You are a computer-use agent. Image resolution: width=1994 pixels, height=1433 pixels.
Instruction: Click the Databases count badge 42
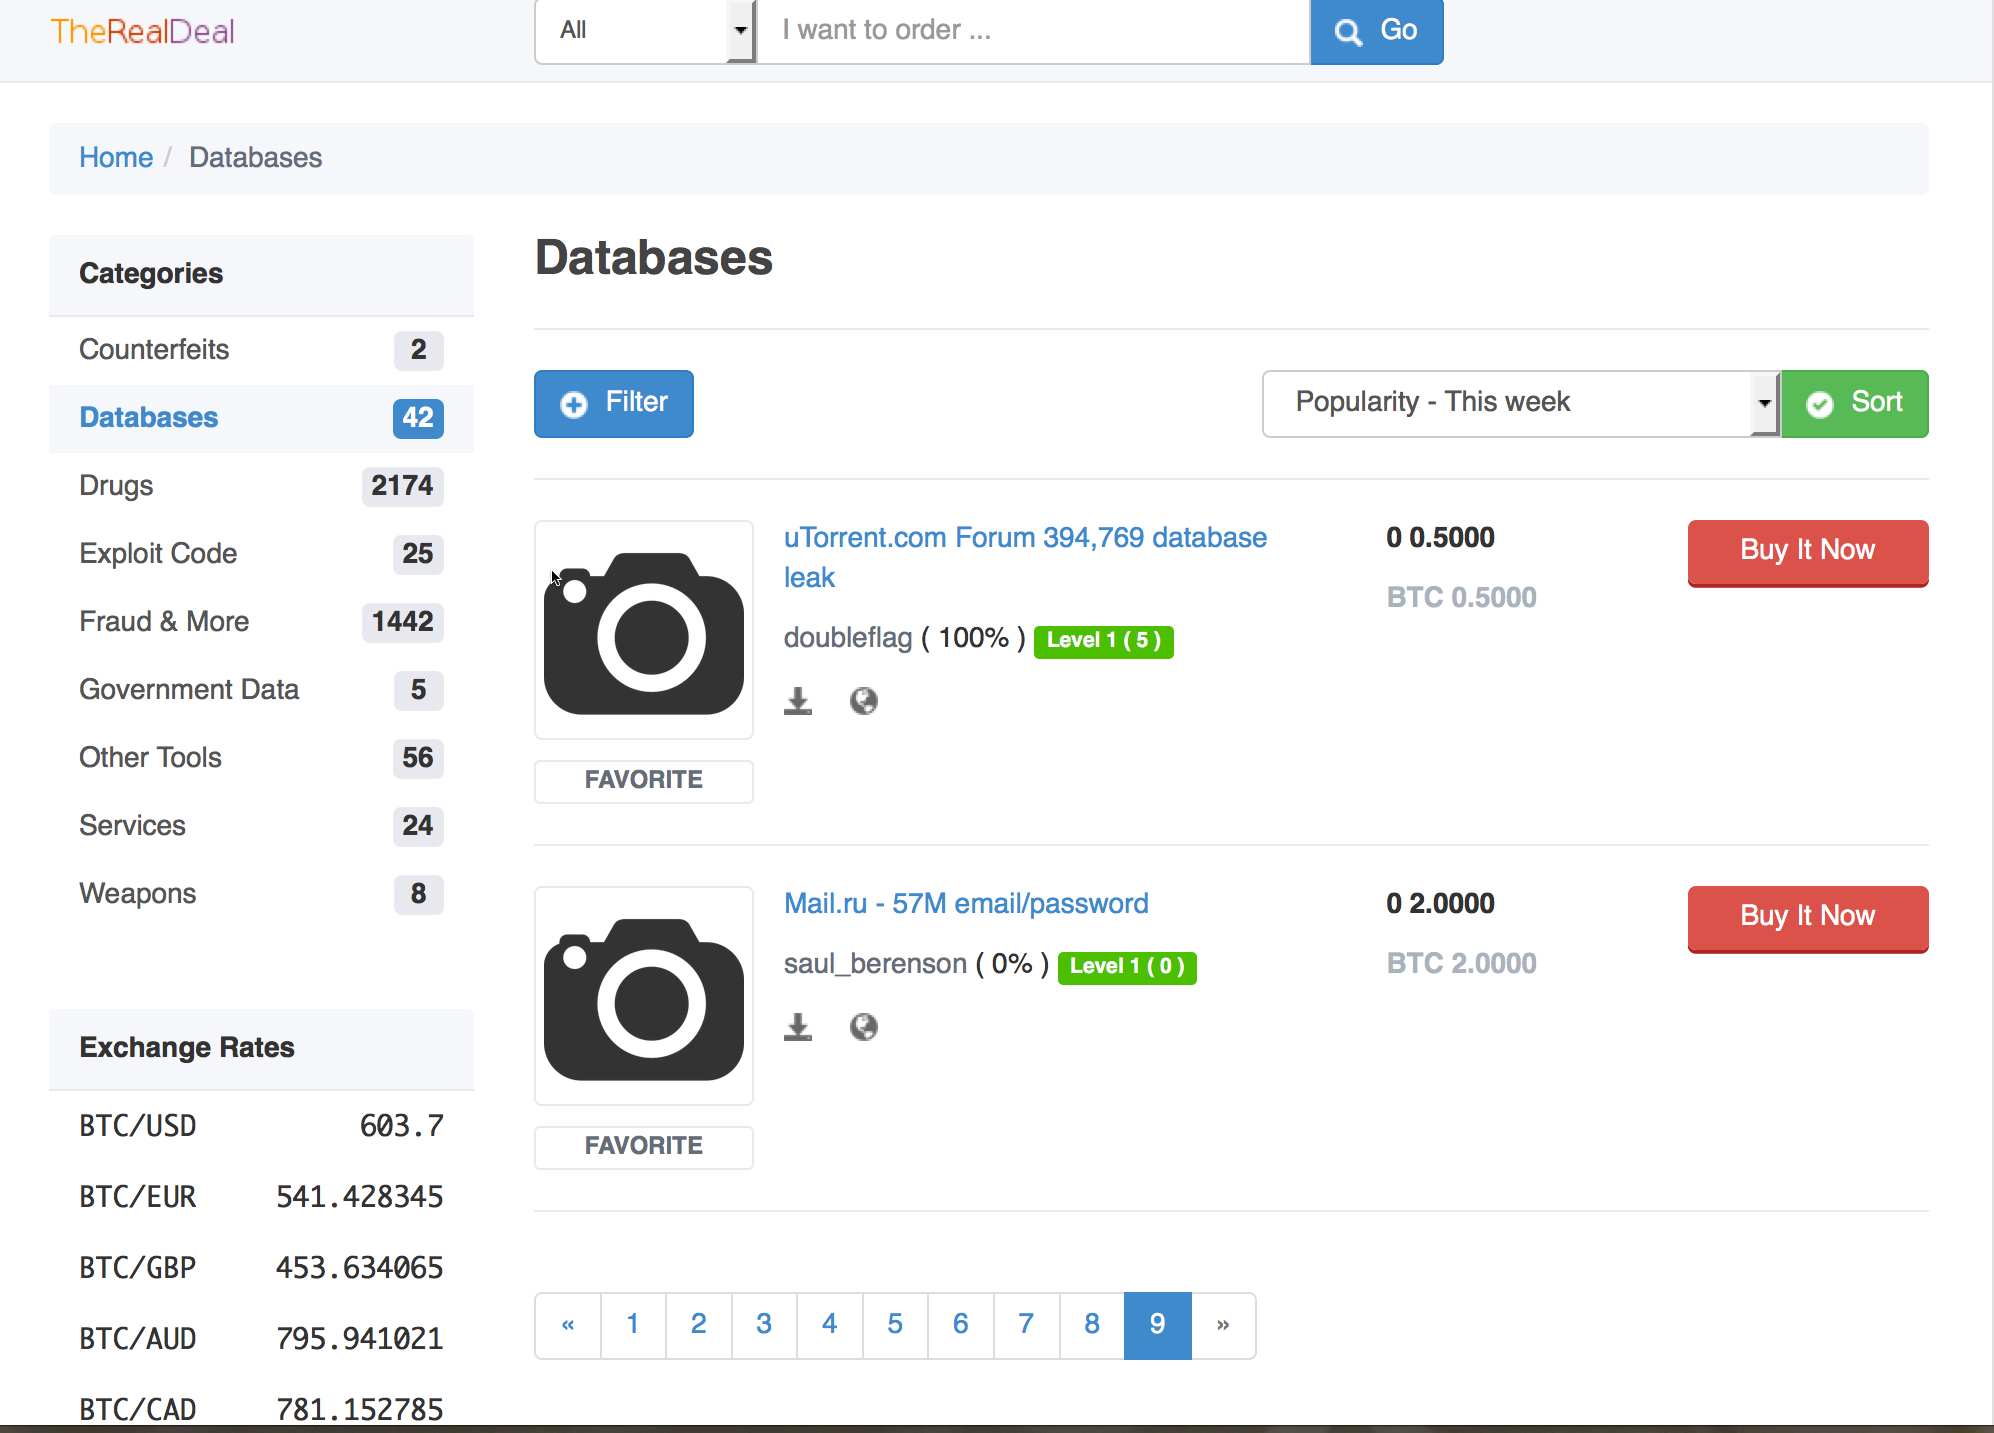pyautogui.click(x=418, y=418)
